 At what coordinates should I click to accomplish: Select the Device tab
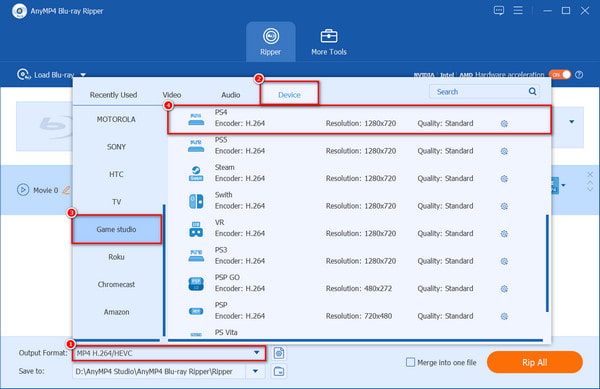289,95
